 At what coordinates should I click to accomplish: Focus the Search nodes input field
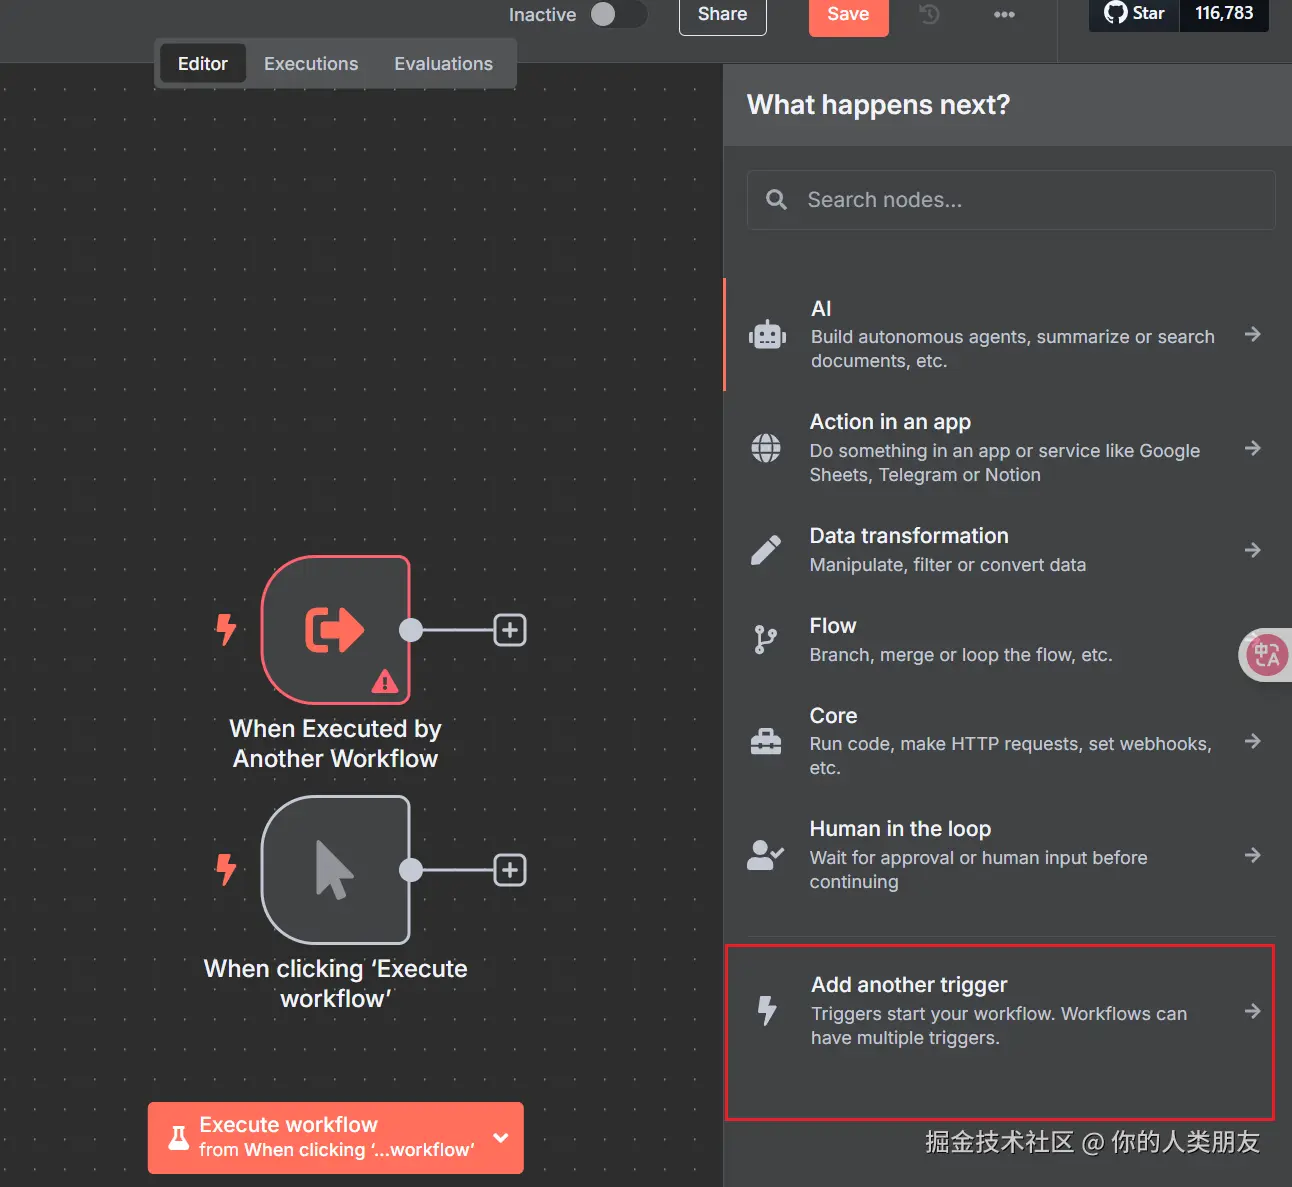pyautogui.click(x=1011, y=200)
